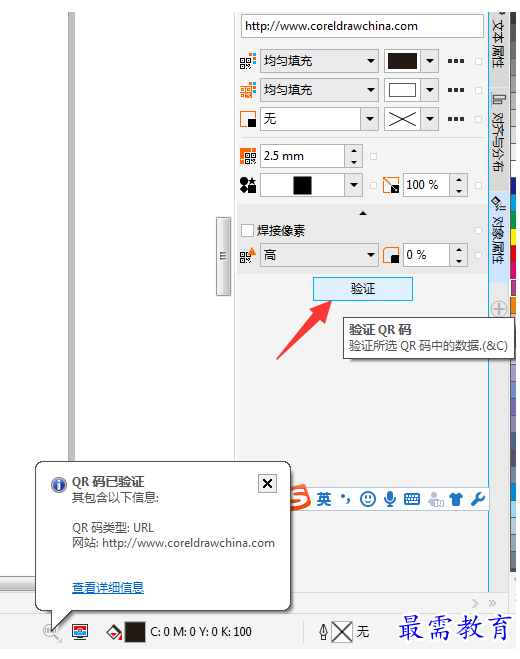Image resolution: width=520 pixels, height=659 pixels.
Task: Click the error correction level icon
Action: point(248,255)
